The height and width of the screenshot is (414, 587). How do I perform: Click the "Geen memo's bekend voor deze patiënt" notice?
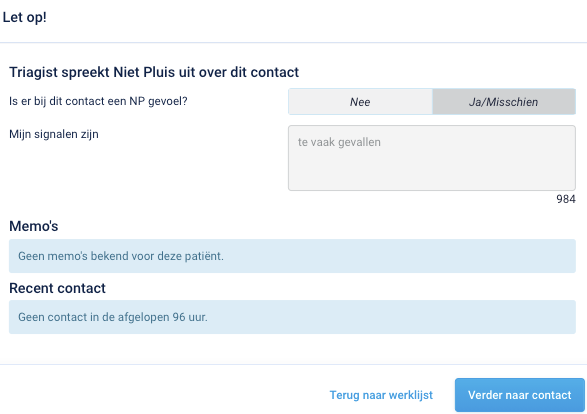(x=292, y=256)
